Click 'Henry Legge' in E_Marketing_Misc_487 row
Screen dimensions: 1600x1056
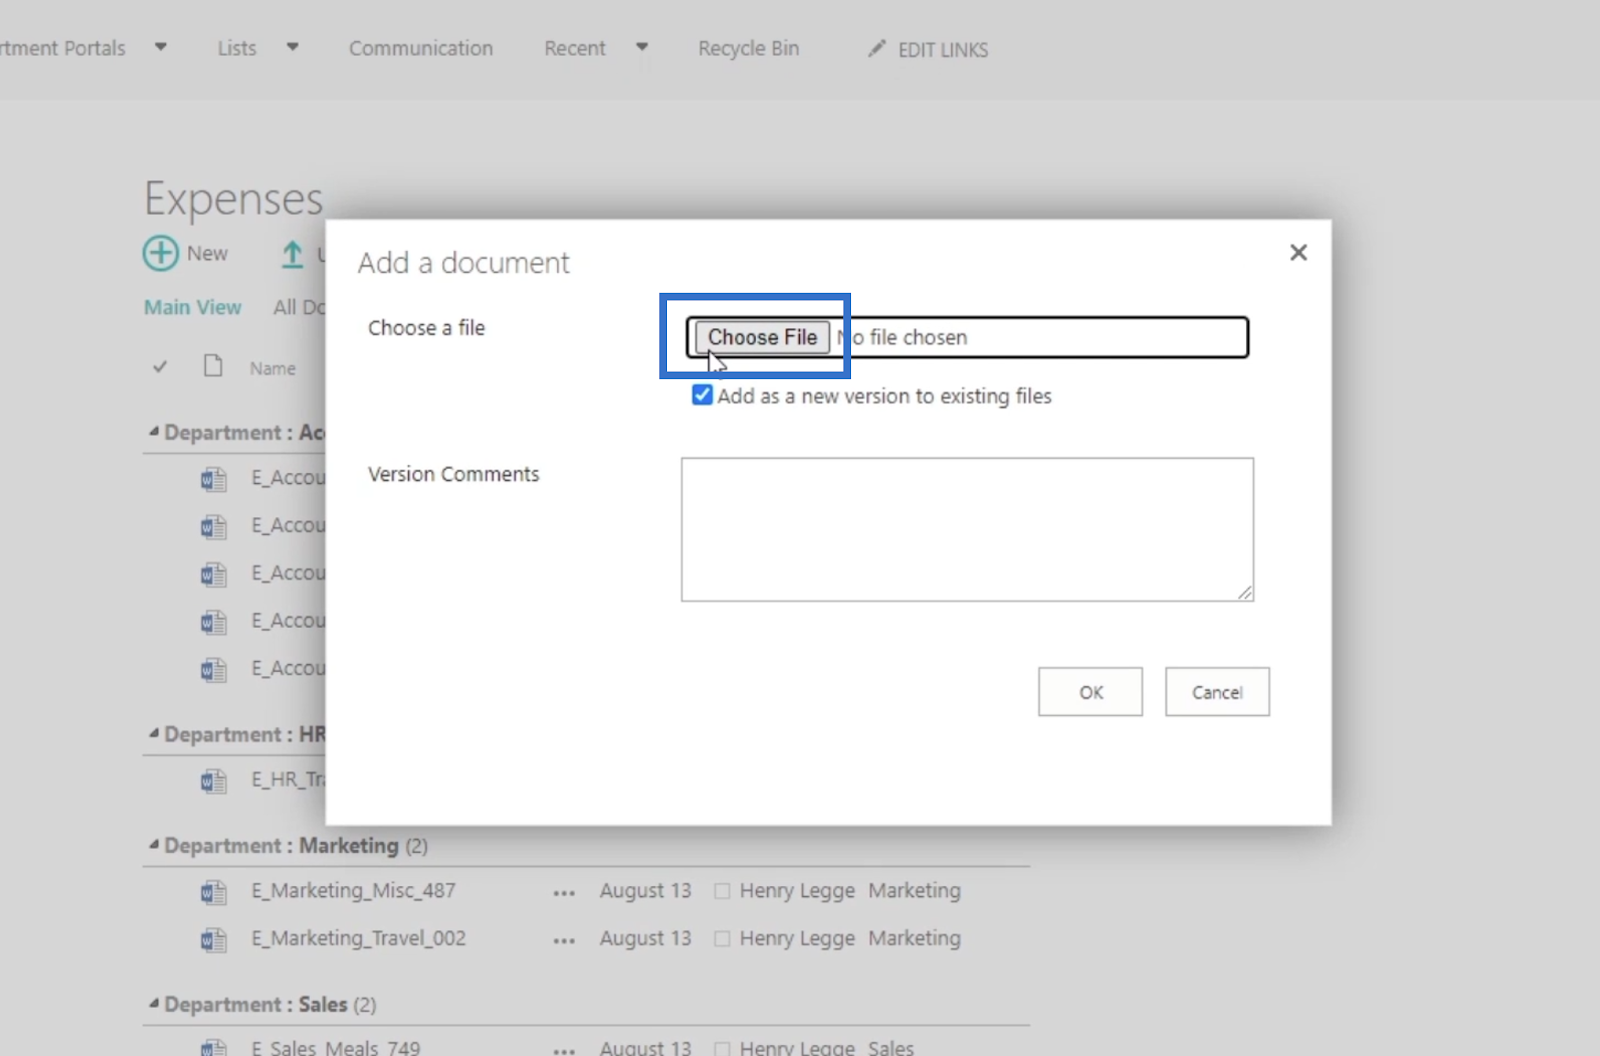pos(797,890)
